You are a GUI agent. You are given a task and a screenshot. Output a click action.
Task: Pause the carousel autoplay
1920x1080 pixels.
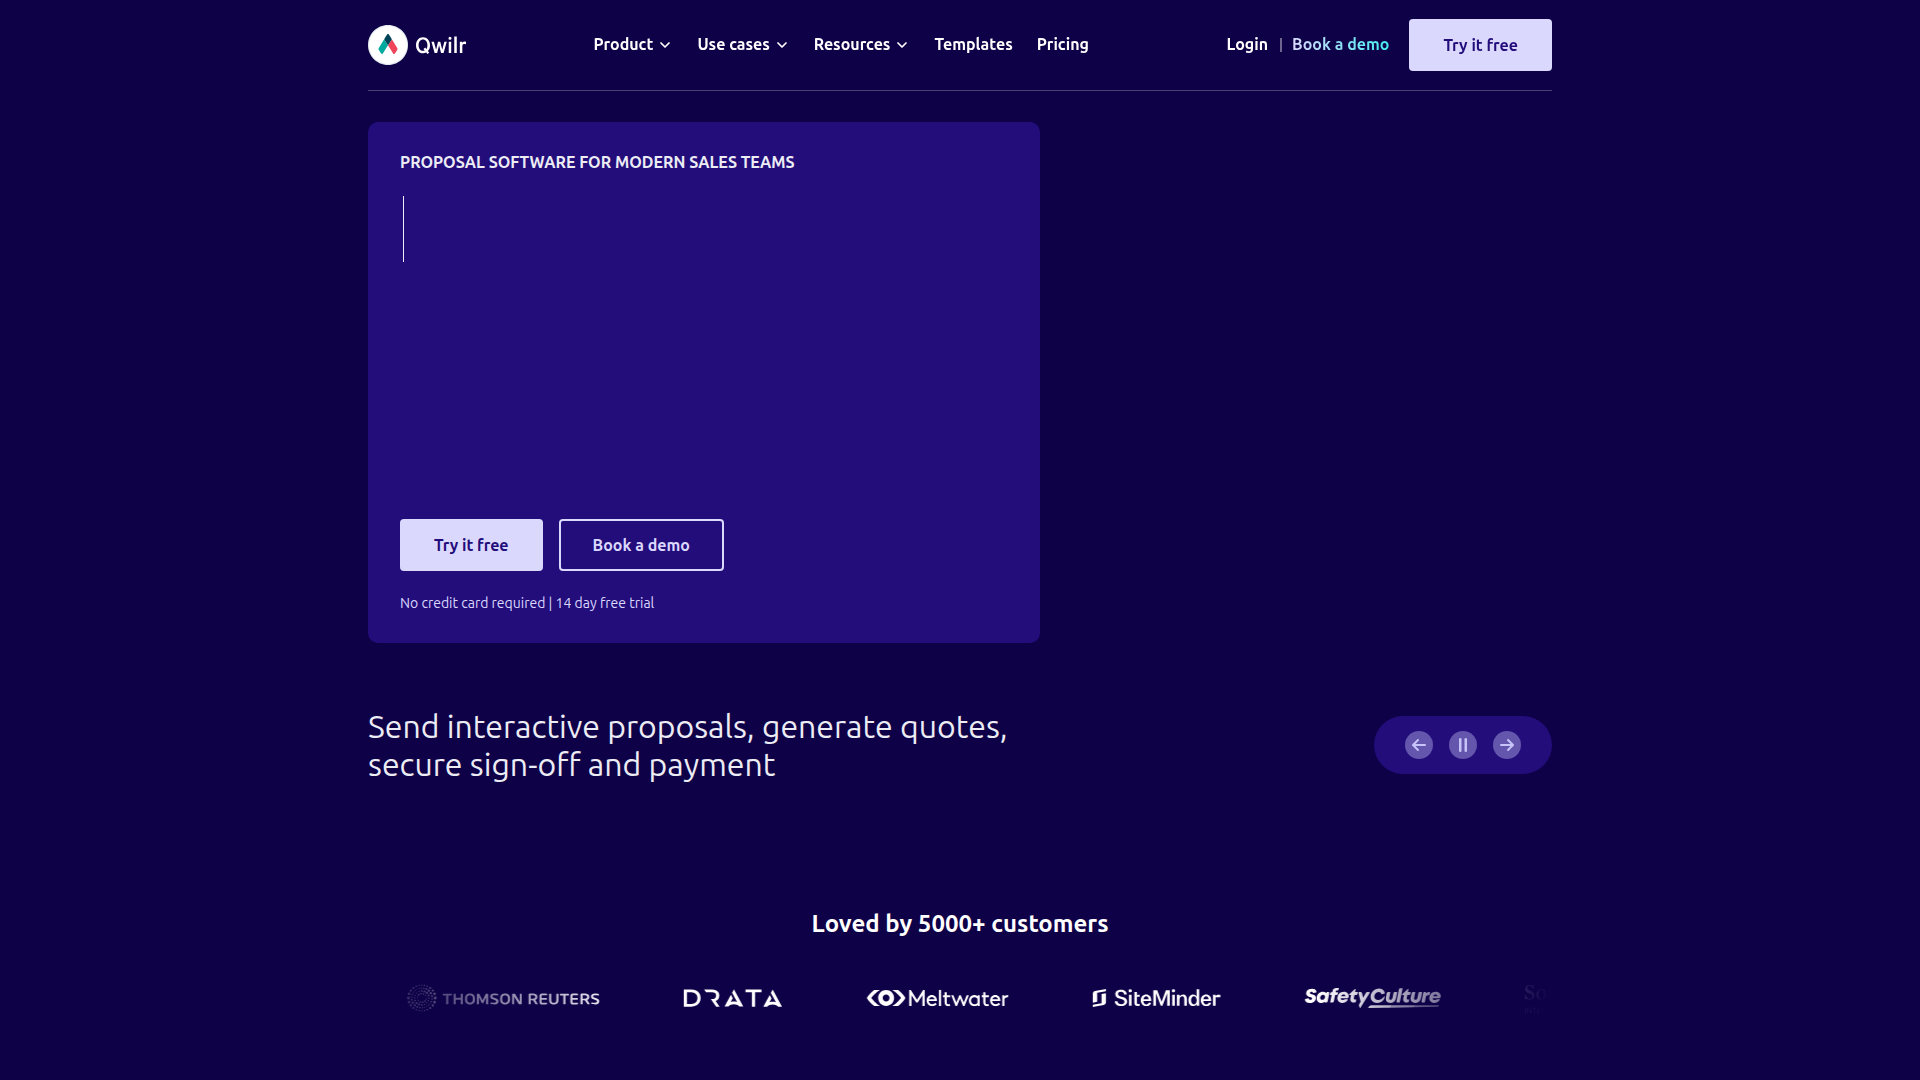tap(1463, 745)
